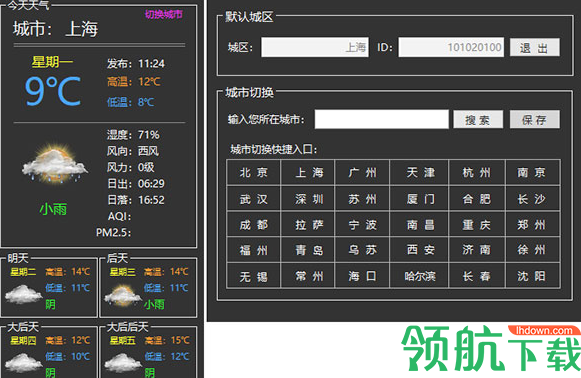This screenshot has width=581, height=378.
Task: Select 合肥 city shortcut
Action: (x=477, y=199)
